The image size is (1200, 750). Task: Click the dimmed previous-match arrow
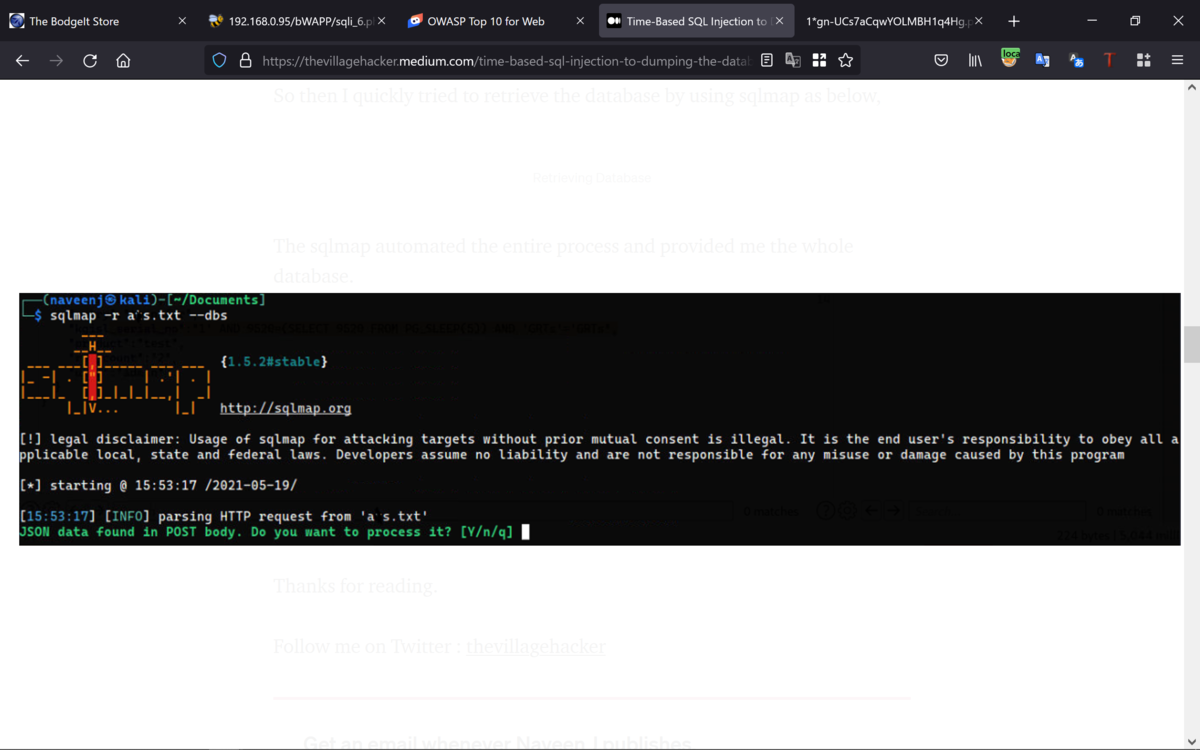[871, 511]
